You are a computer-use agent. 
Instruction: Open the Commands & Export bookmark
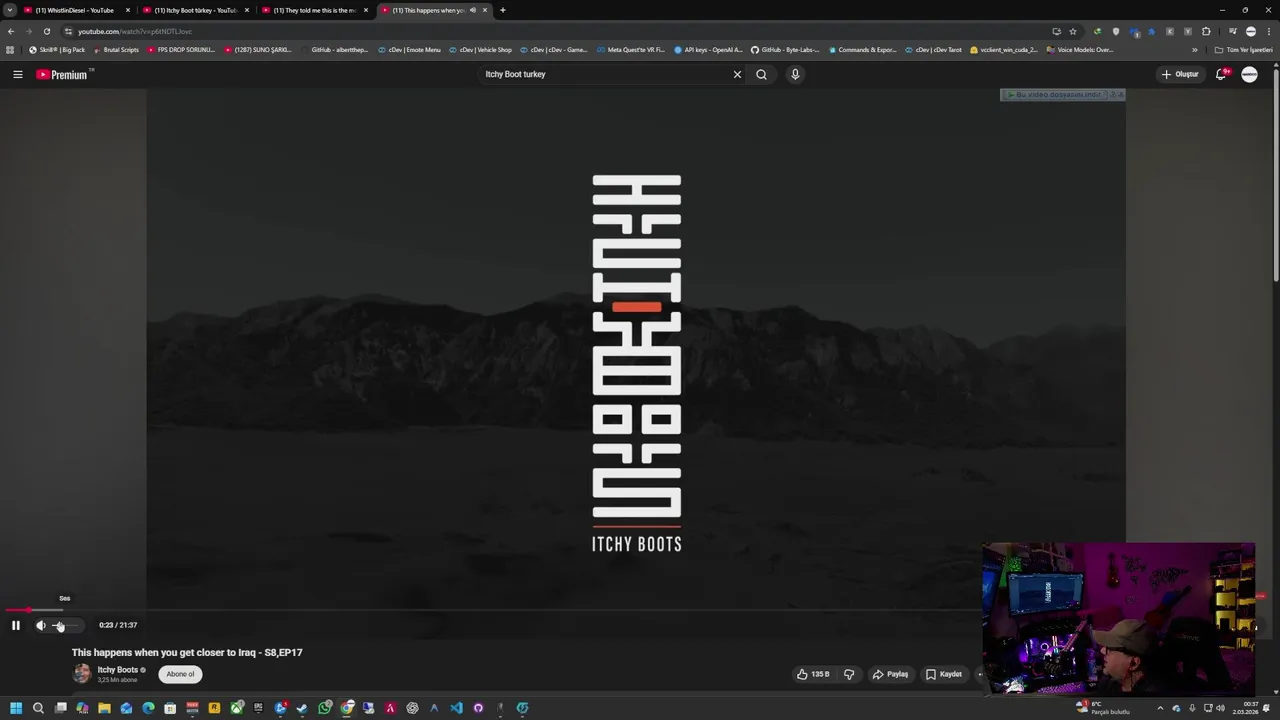pos(863,50)
